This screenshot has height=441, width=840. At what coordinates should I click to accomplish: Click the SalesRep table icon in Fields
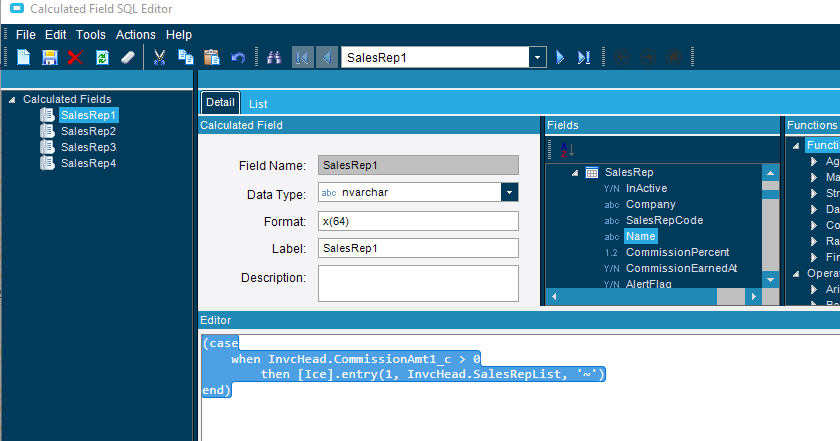[x=592, y=173]
